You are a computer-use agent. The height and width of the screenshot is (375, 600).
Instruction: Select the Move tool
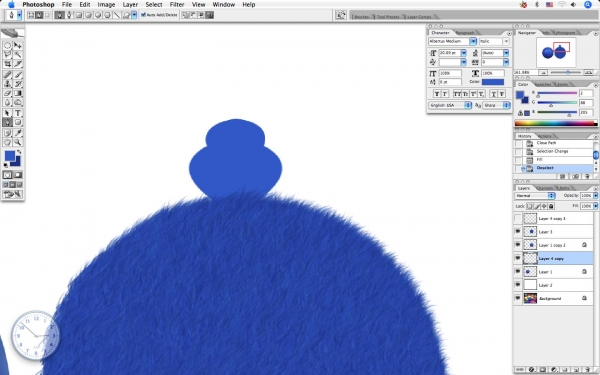pyautogui.click(x=18, y=45)
